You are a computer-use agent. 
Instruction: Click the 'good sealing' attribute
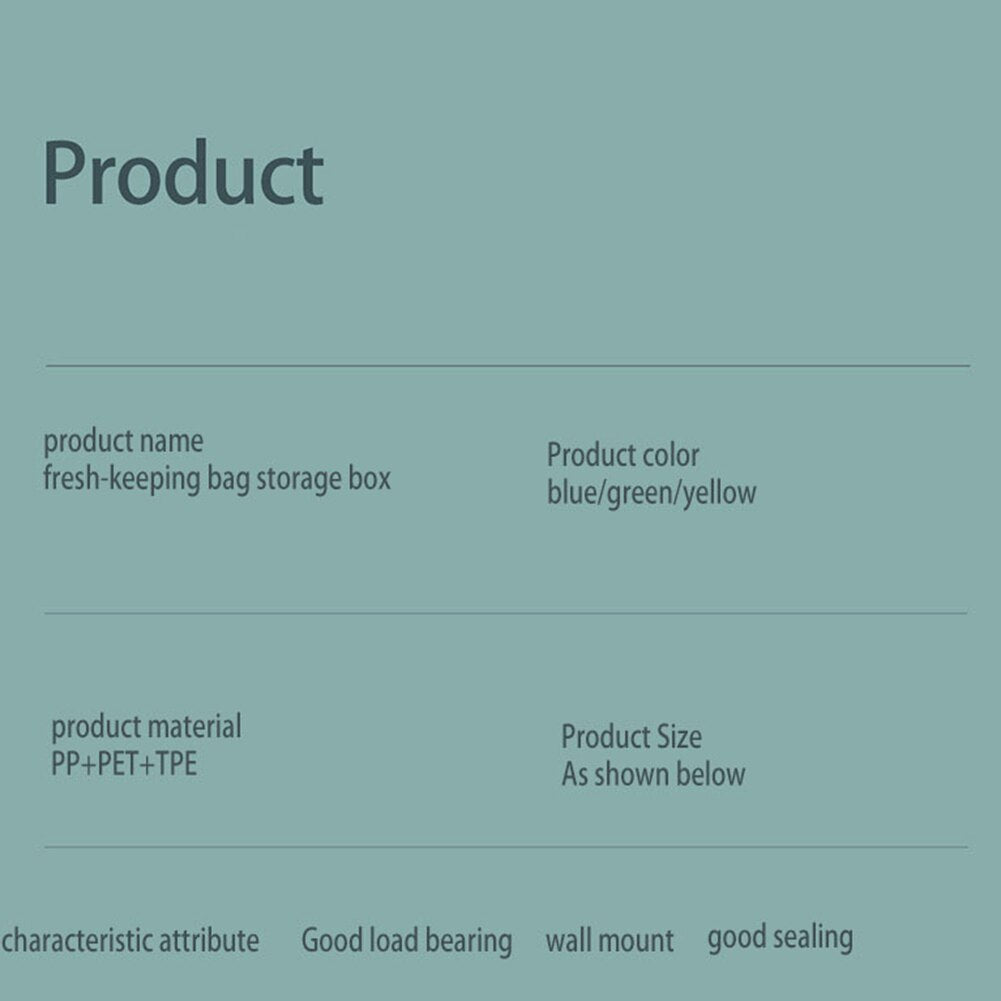pos(780,938)
